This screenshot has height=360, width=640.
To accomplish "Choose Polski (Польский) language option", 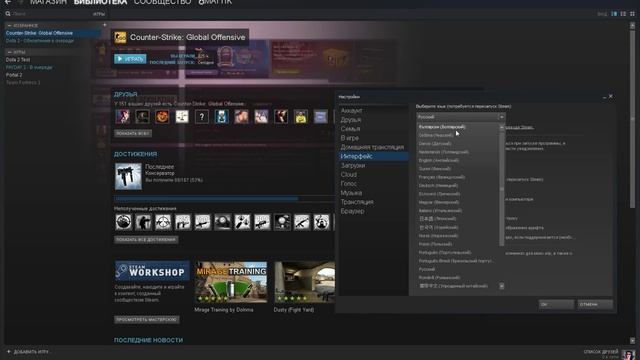I will [x=435, y=244].
